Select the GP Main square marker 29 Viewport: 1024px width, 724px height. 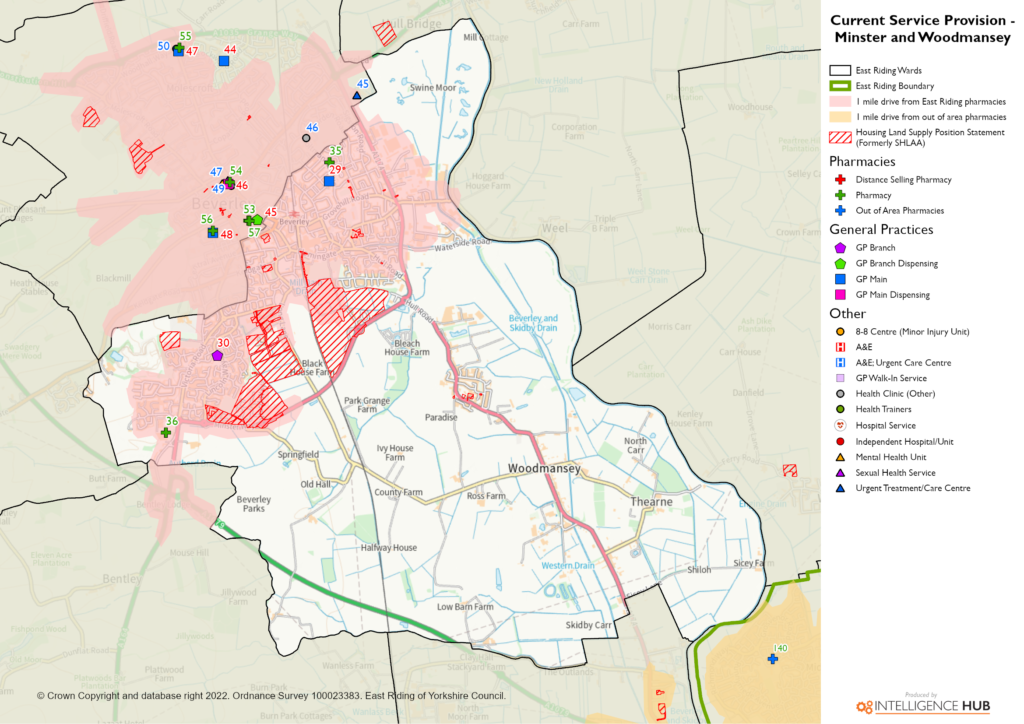tap(328, 181)
